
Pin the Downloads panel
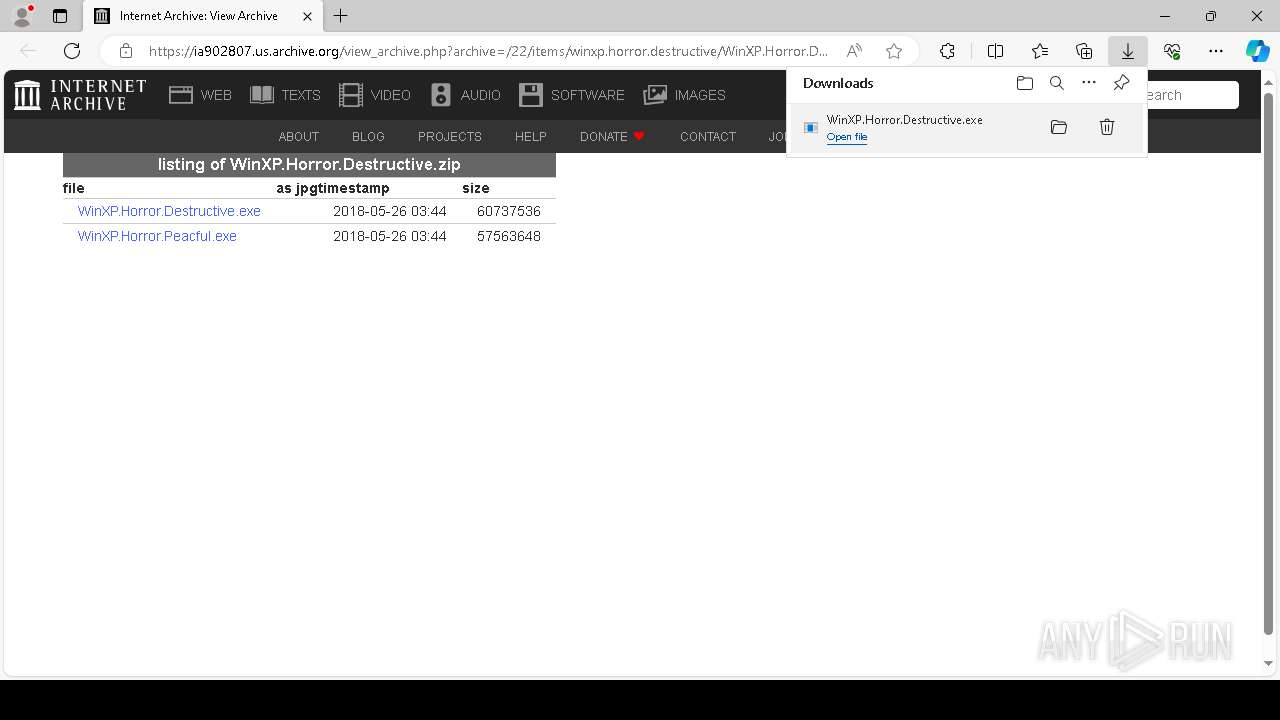coord(1121,83)
